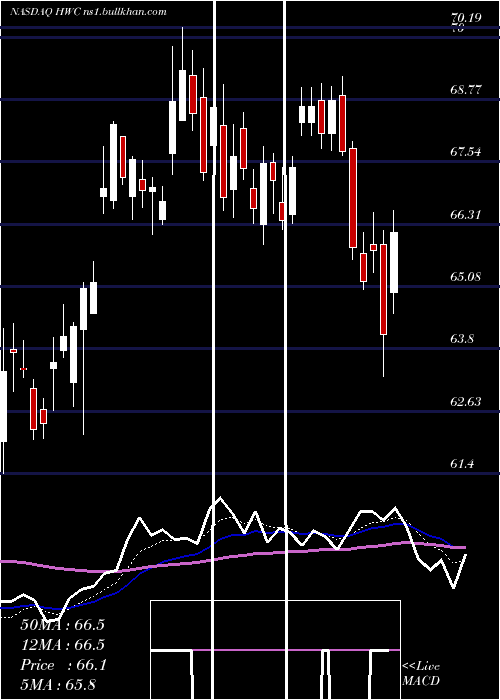Click the 65.08 price axis label
The width and height of the screenshot is (500, 700).
coord(466,277)
